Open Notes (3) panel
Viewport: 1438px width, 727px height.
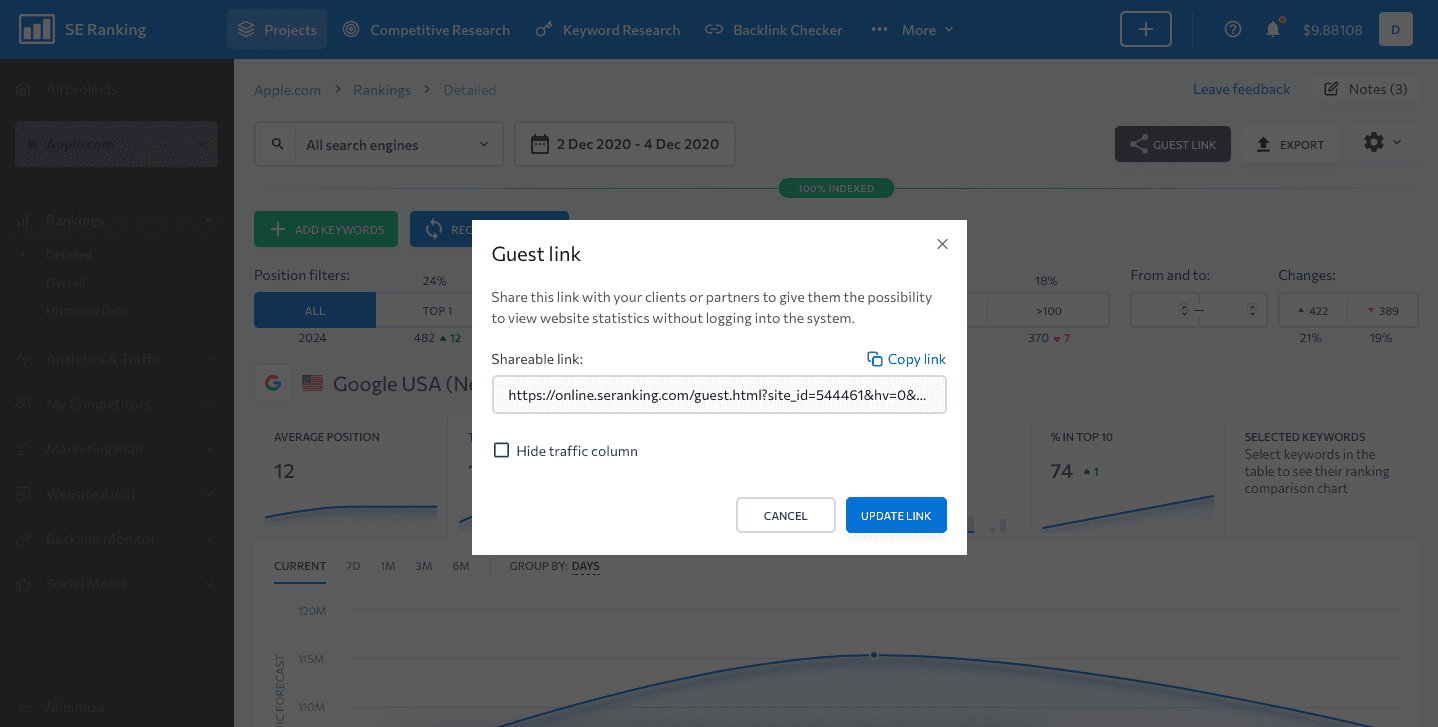click(x=1365, y=89)
